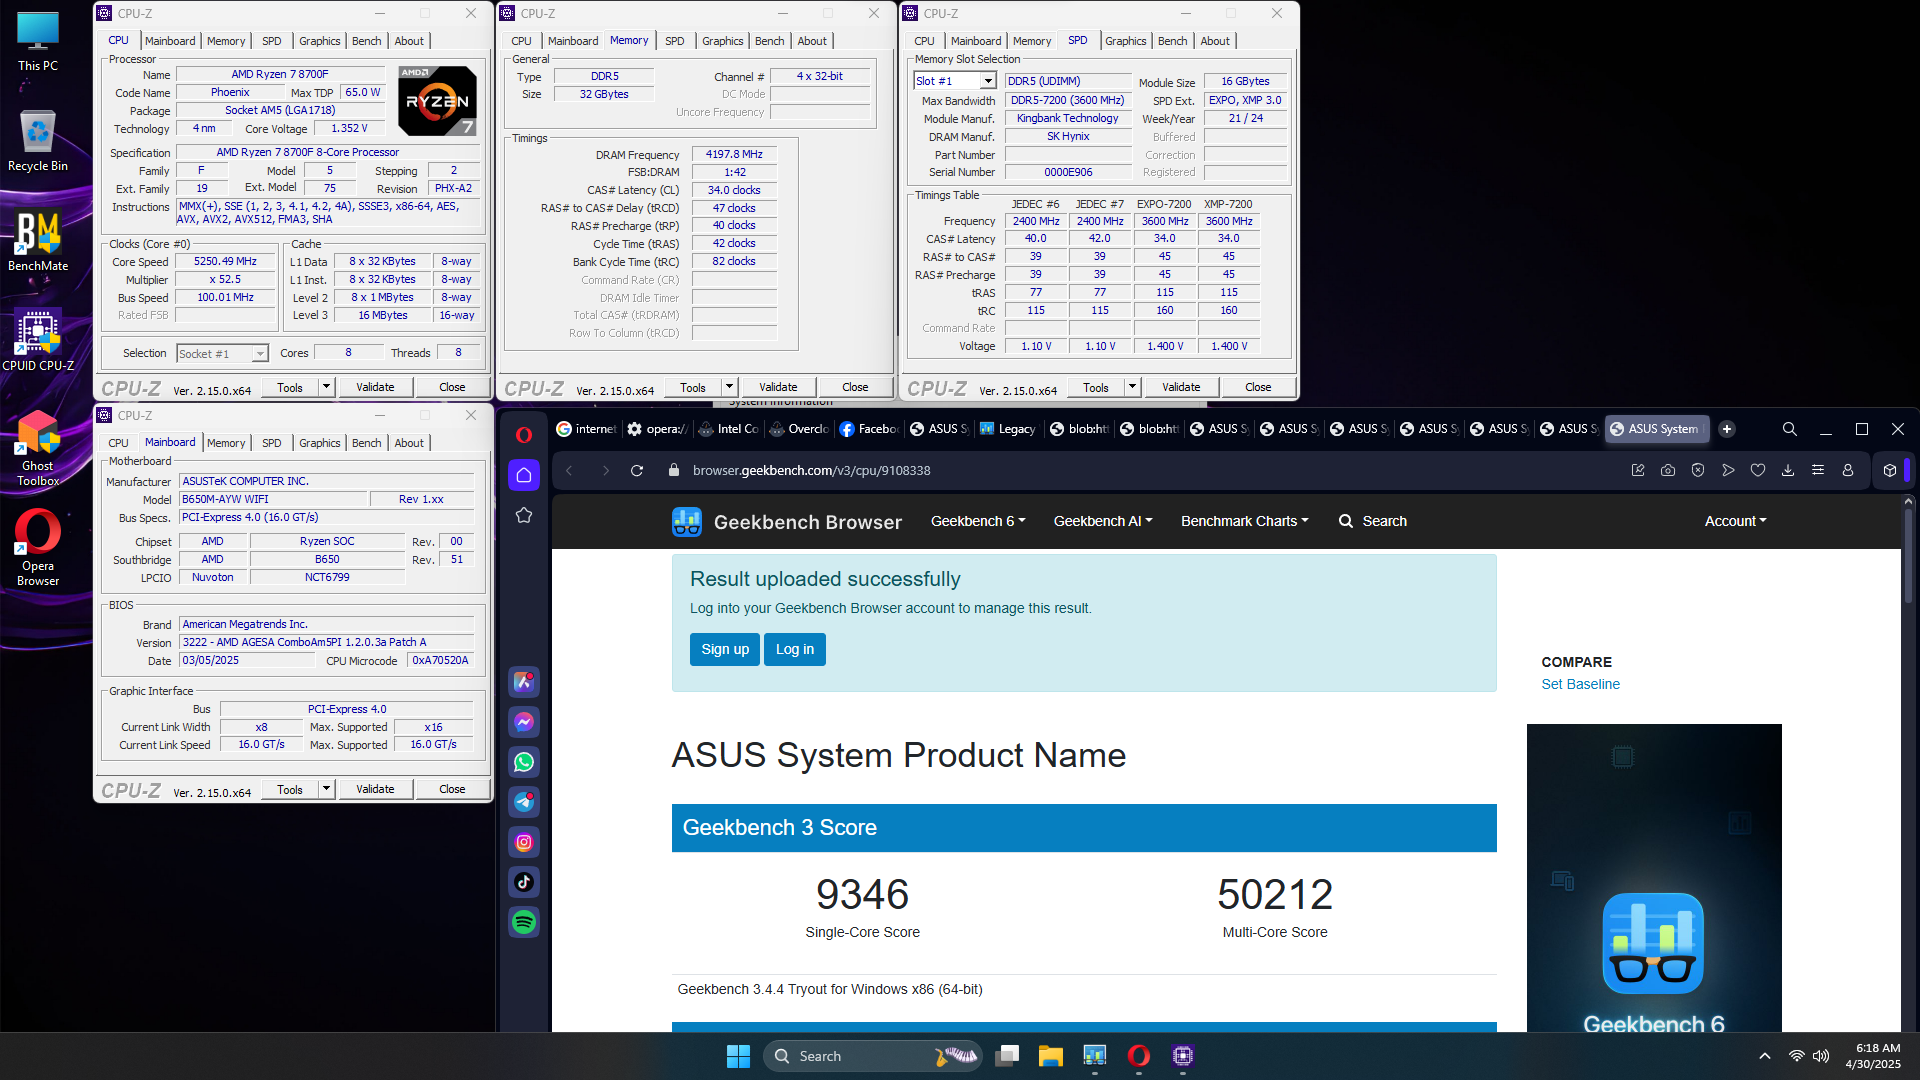This screenshot has height=1080, width=1920.
Task: Click Opera sidebar Home (start page) icon
Action: pyautogui.click(x=523, y=475)
